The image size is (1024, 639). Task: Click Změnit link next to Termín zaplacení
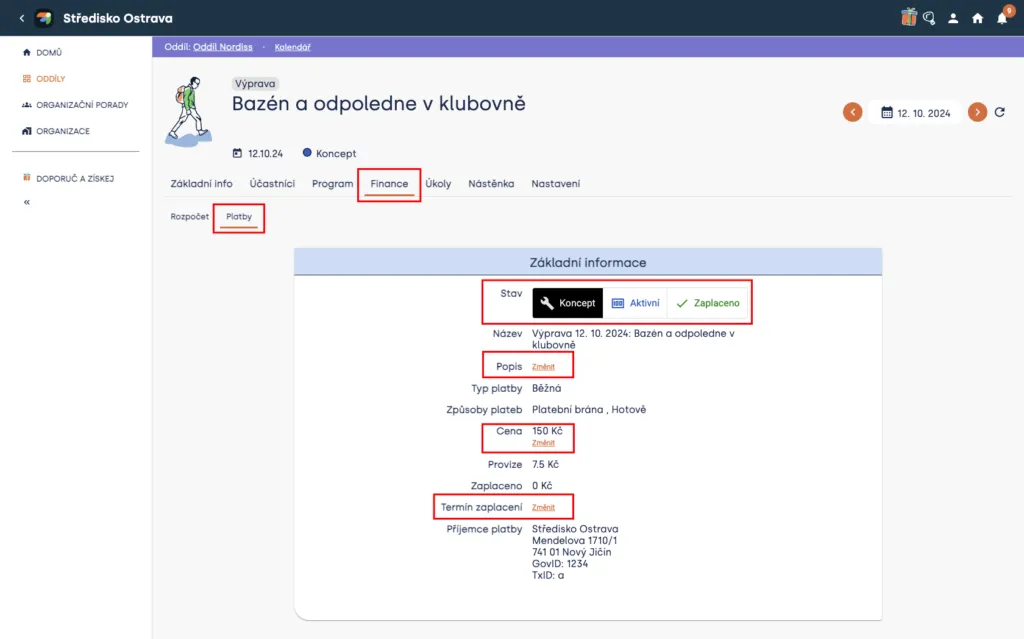[543, 508]
